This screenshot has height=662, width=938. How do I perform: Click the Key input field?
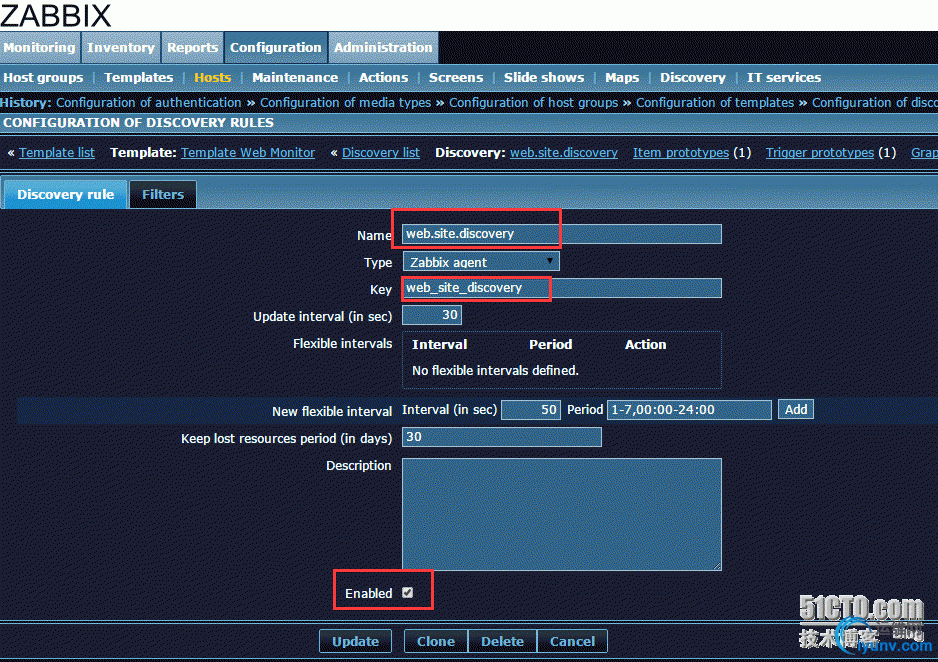pyautogui.click(x=562, y=288)
